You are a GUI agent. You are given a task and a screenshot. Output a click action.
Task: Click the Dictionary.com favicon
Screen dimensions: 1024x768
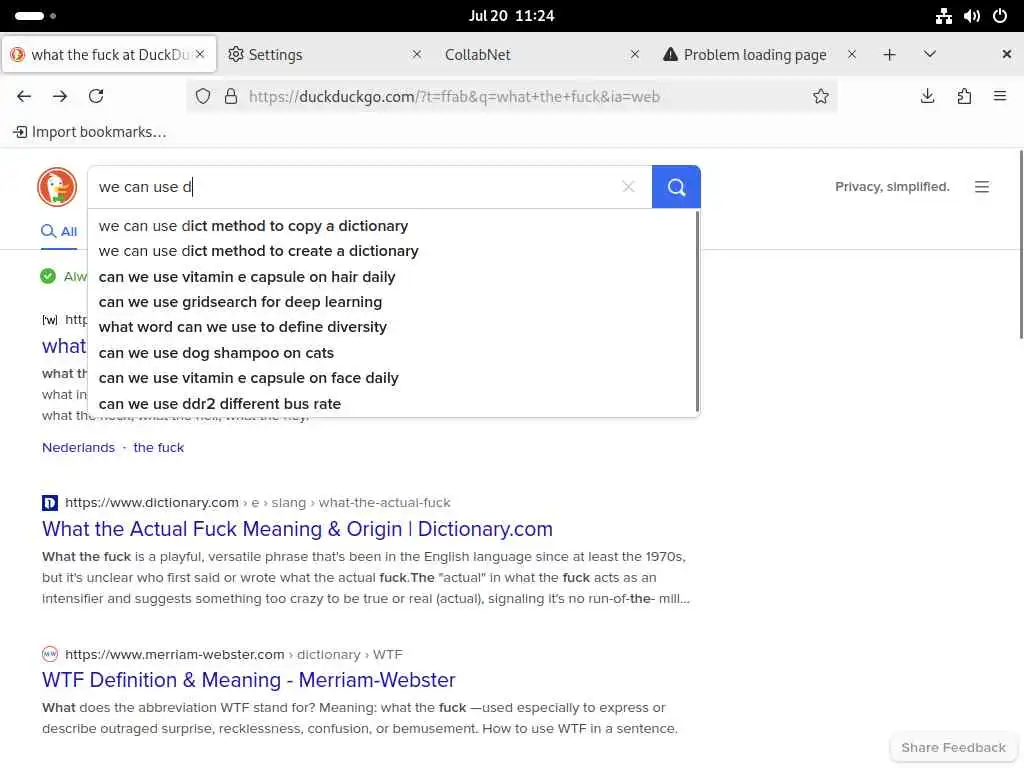pyautogui.click(x=50, y=503)
